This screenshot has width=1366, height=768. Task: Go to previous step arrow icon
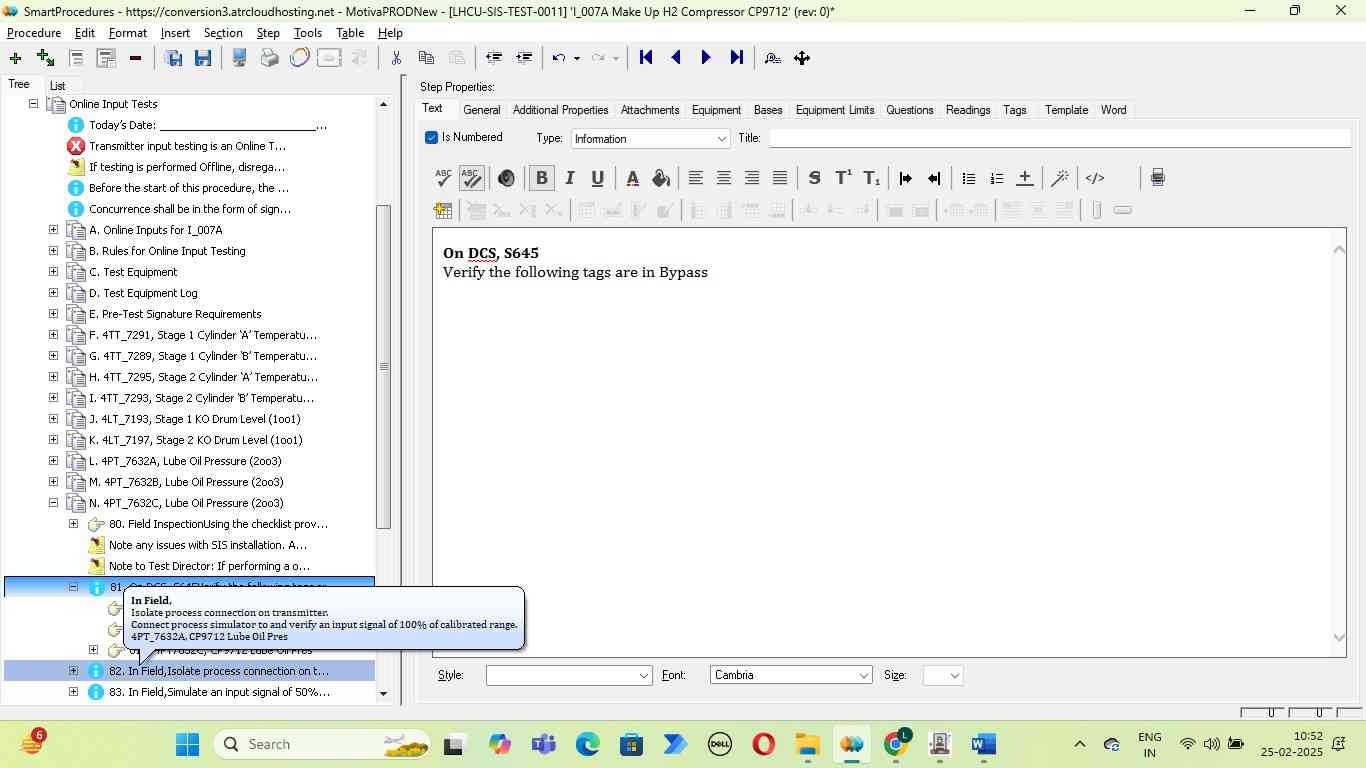[676, 58]
